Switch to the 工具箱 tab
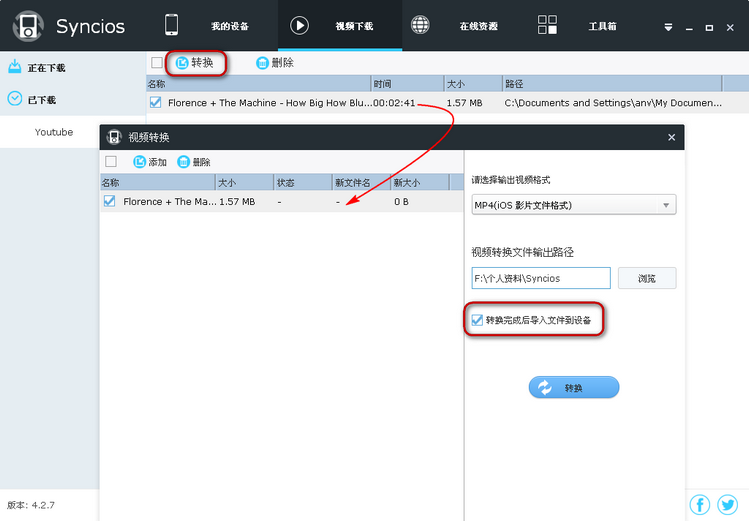 coord(602,26)
